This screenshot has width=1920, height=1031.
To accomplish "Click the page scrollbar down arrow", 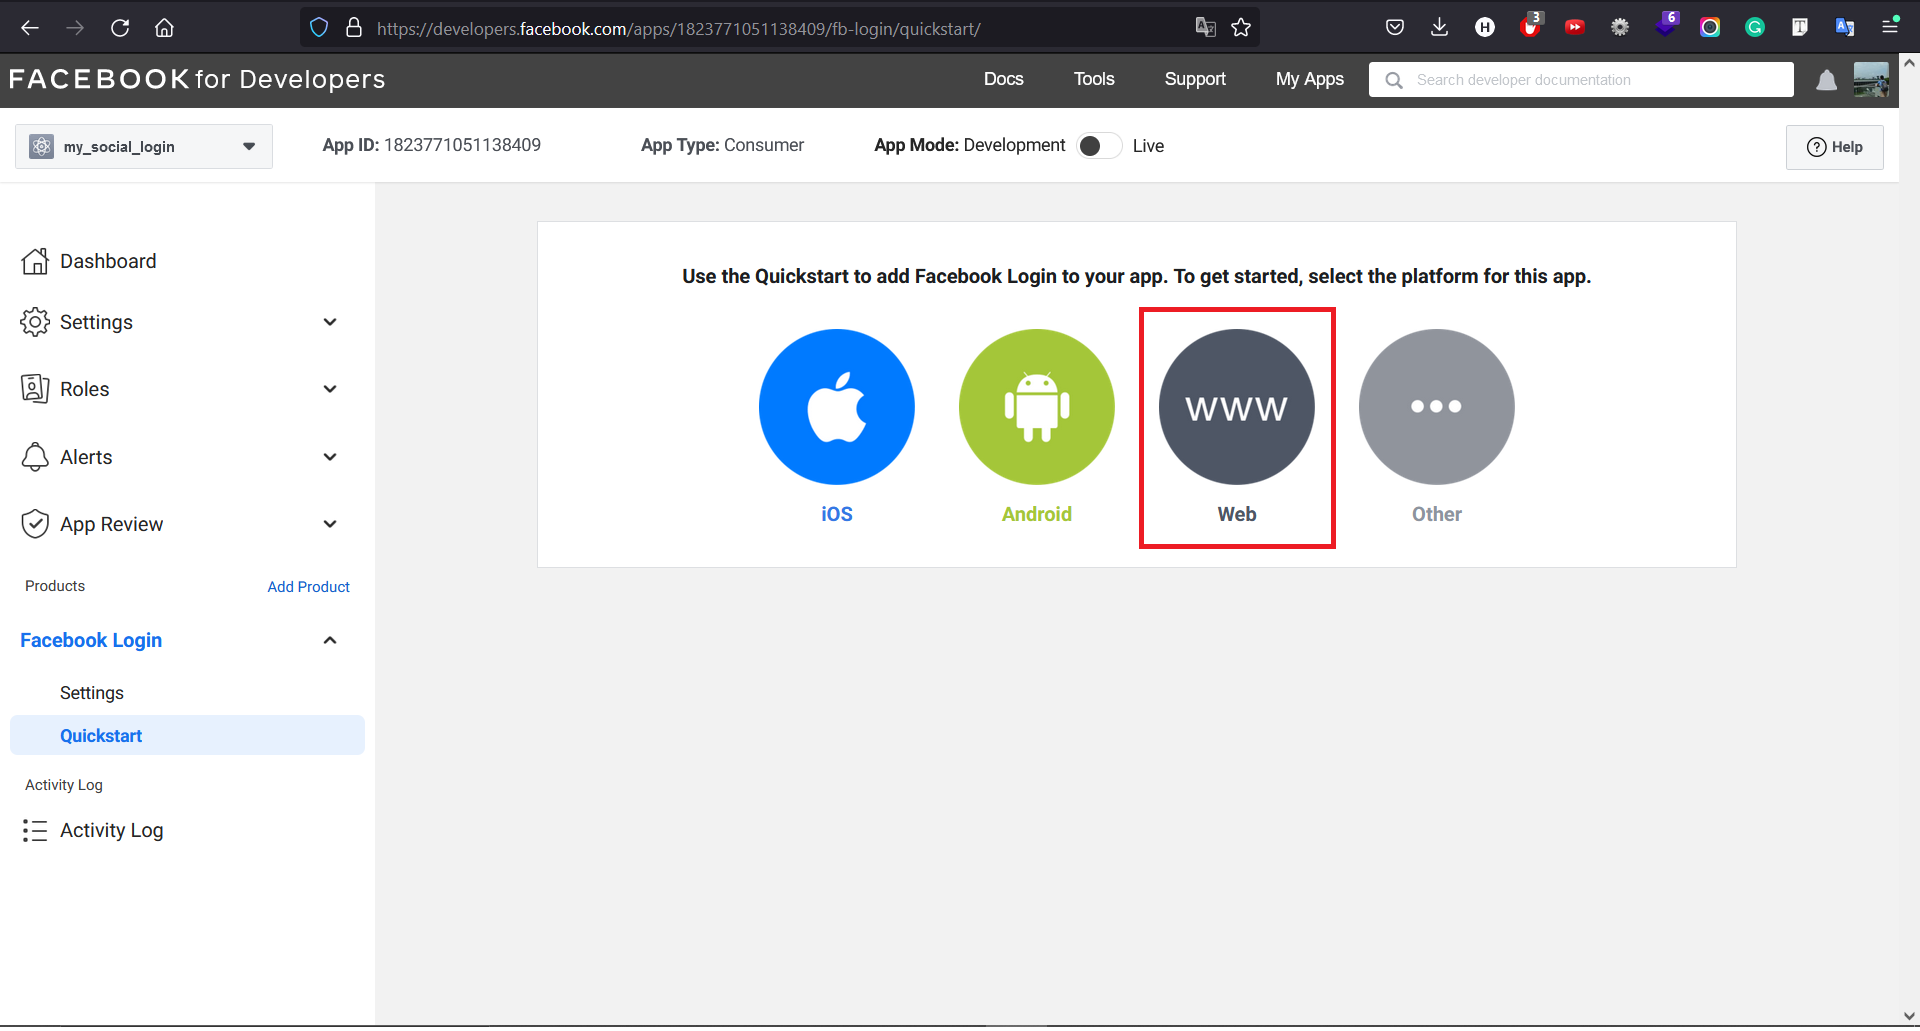I will click(x=1909, y=1016).
